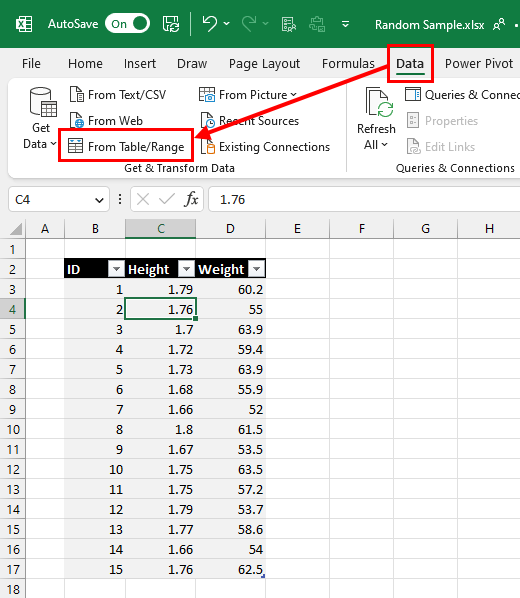520x598 pixels.
Task: Click the Undo arrow icon
Action: (210, 24)
